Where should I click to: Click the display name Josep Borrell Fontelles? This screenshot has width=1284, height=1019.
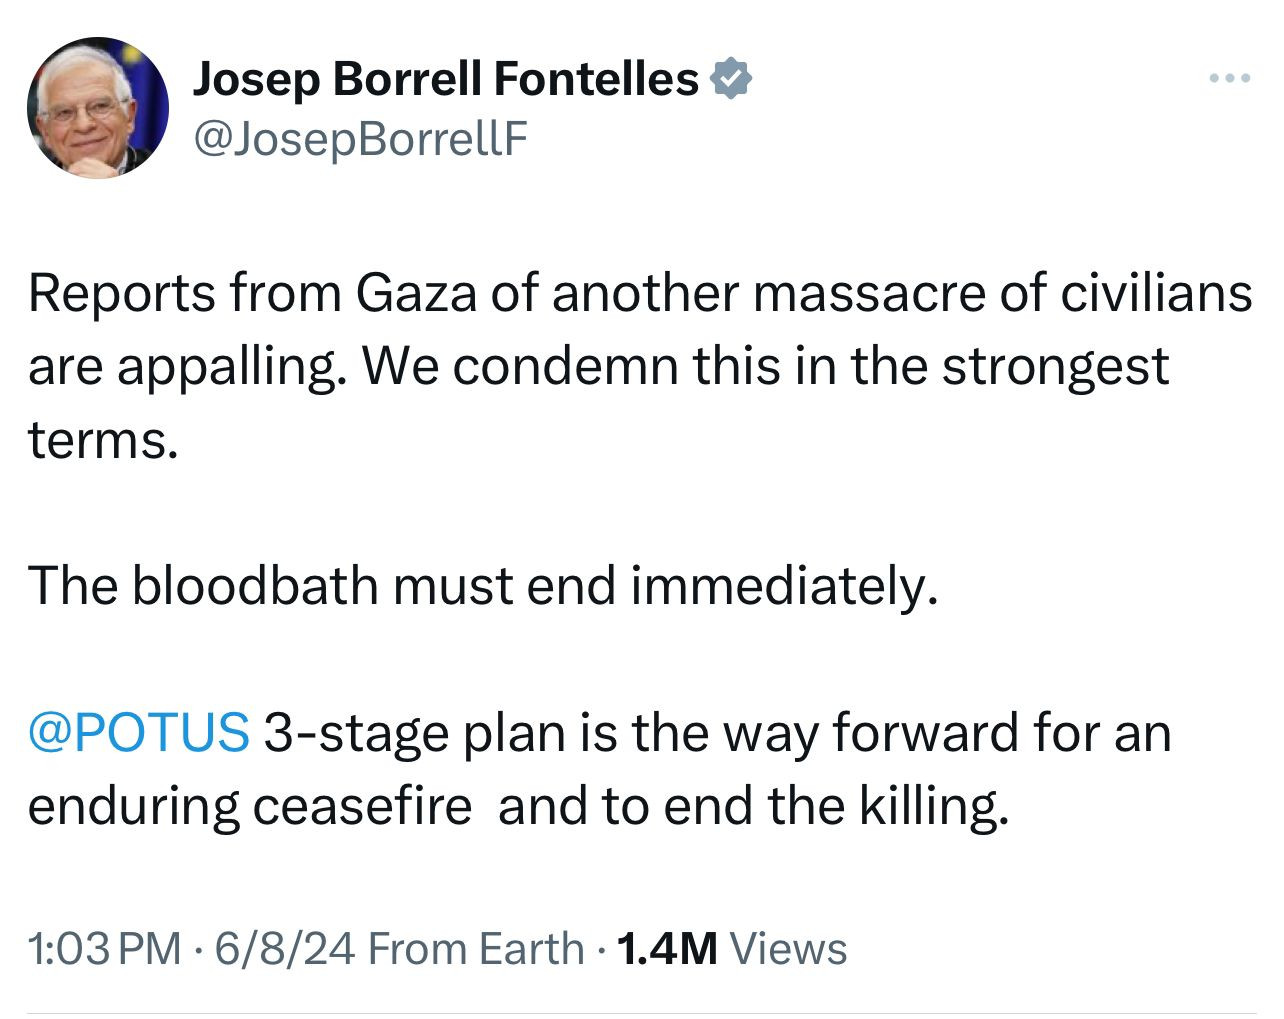coord(445,79)
